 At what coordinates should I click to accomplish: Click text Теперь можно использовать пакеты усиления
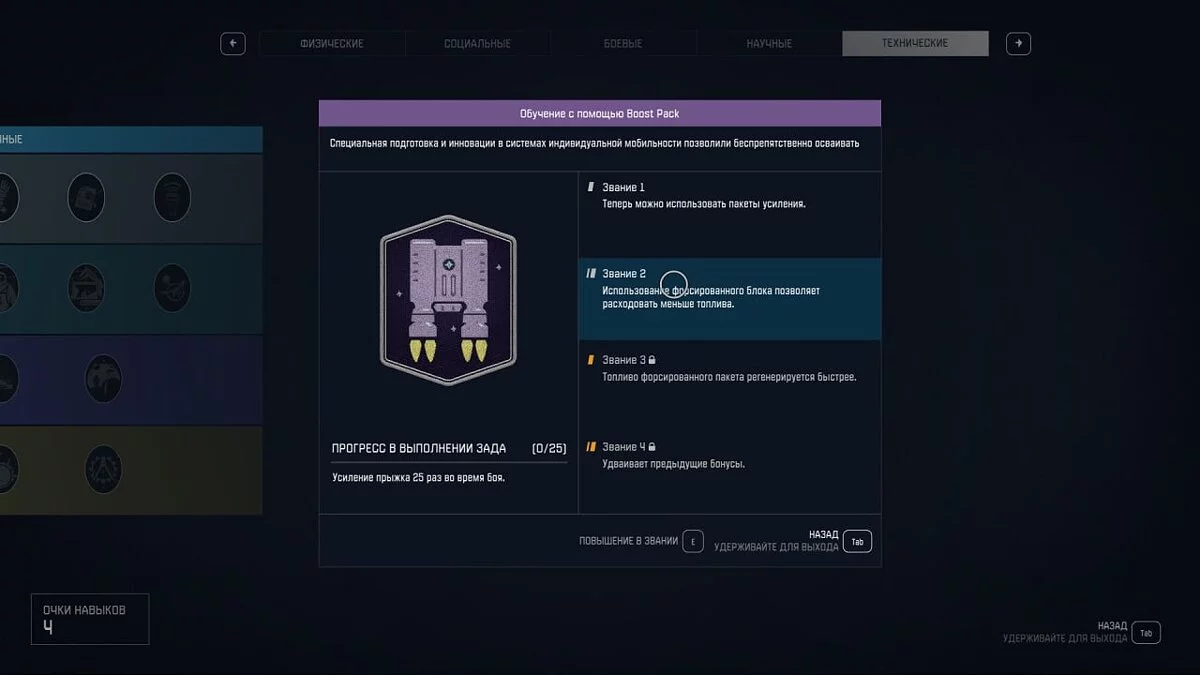click(704, 204)
